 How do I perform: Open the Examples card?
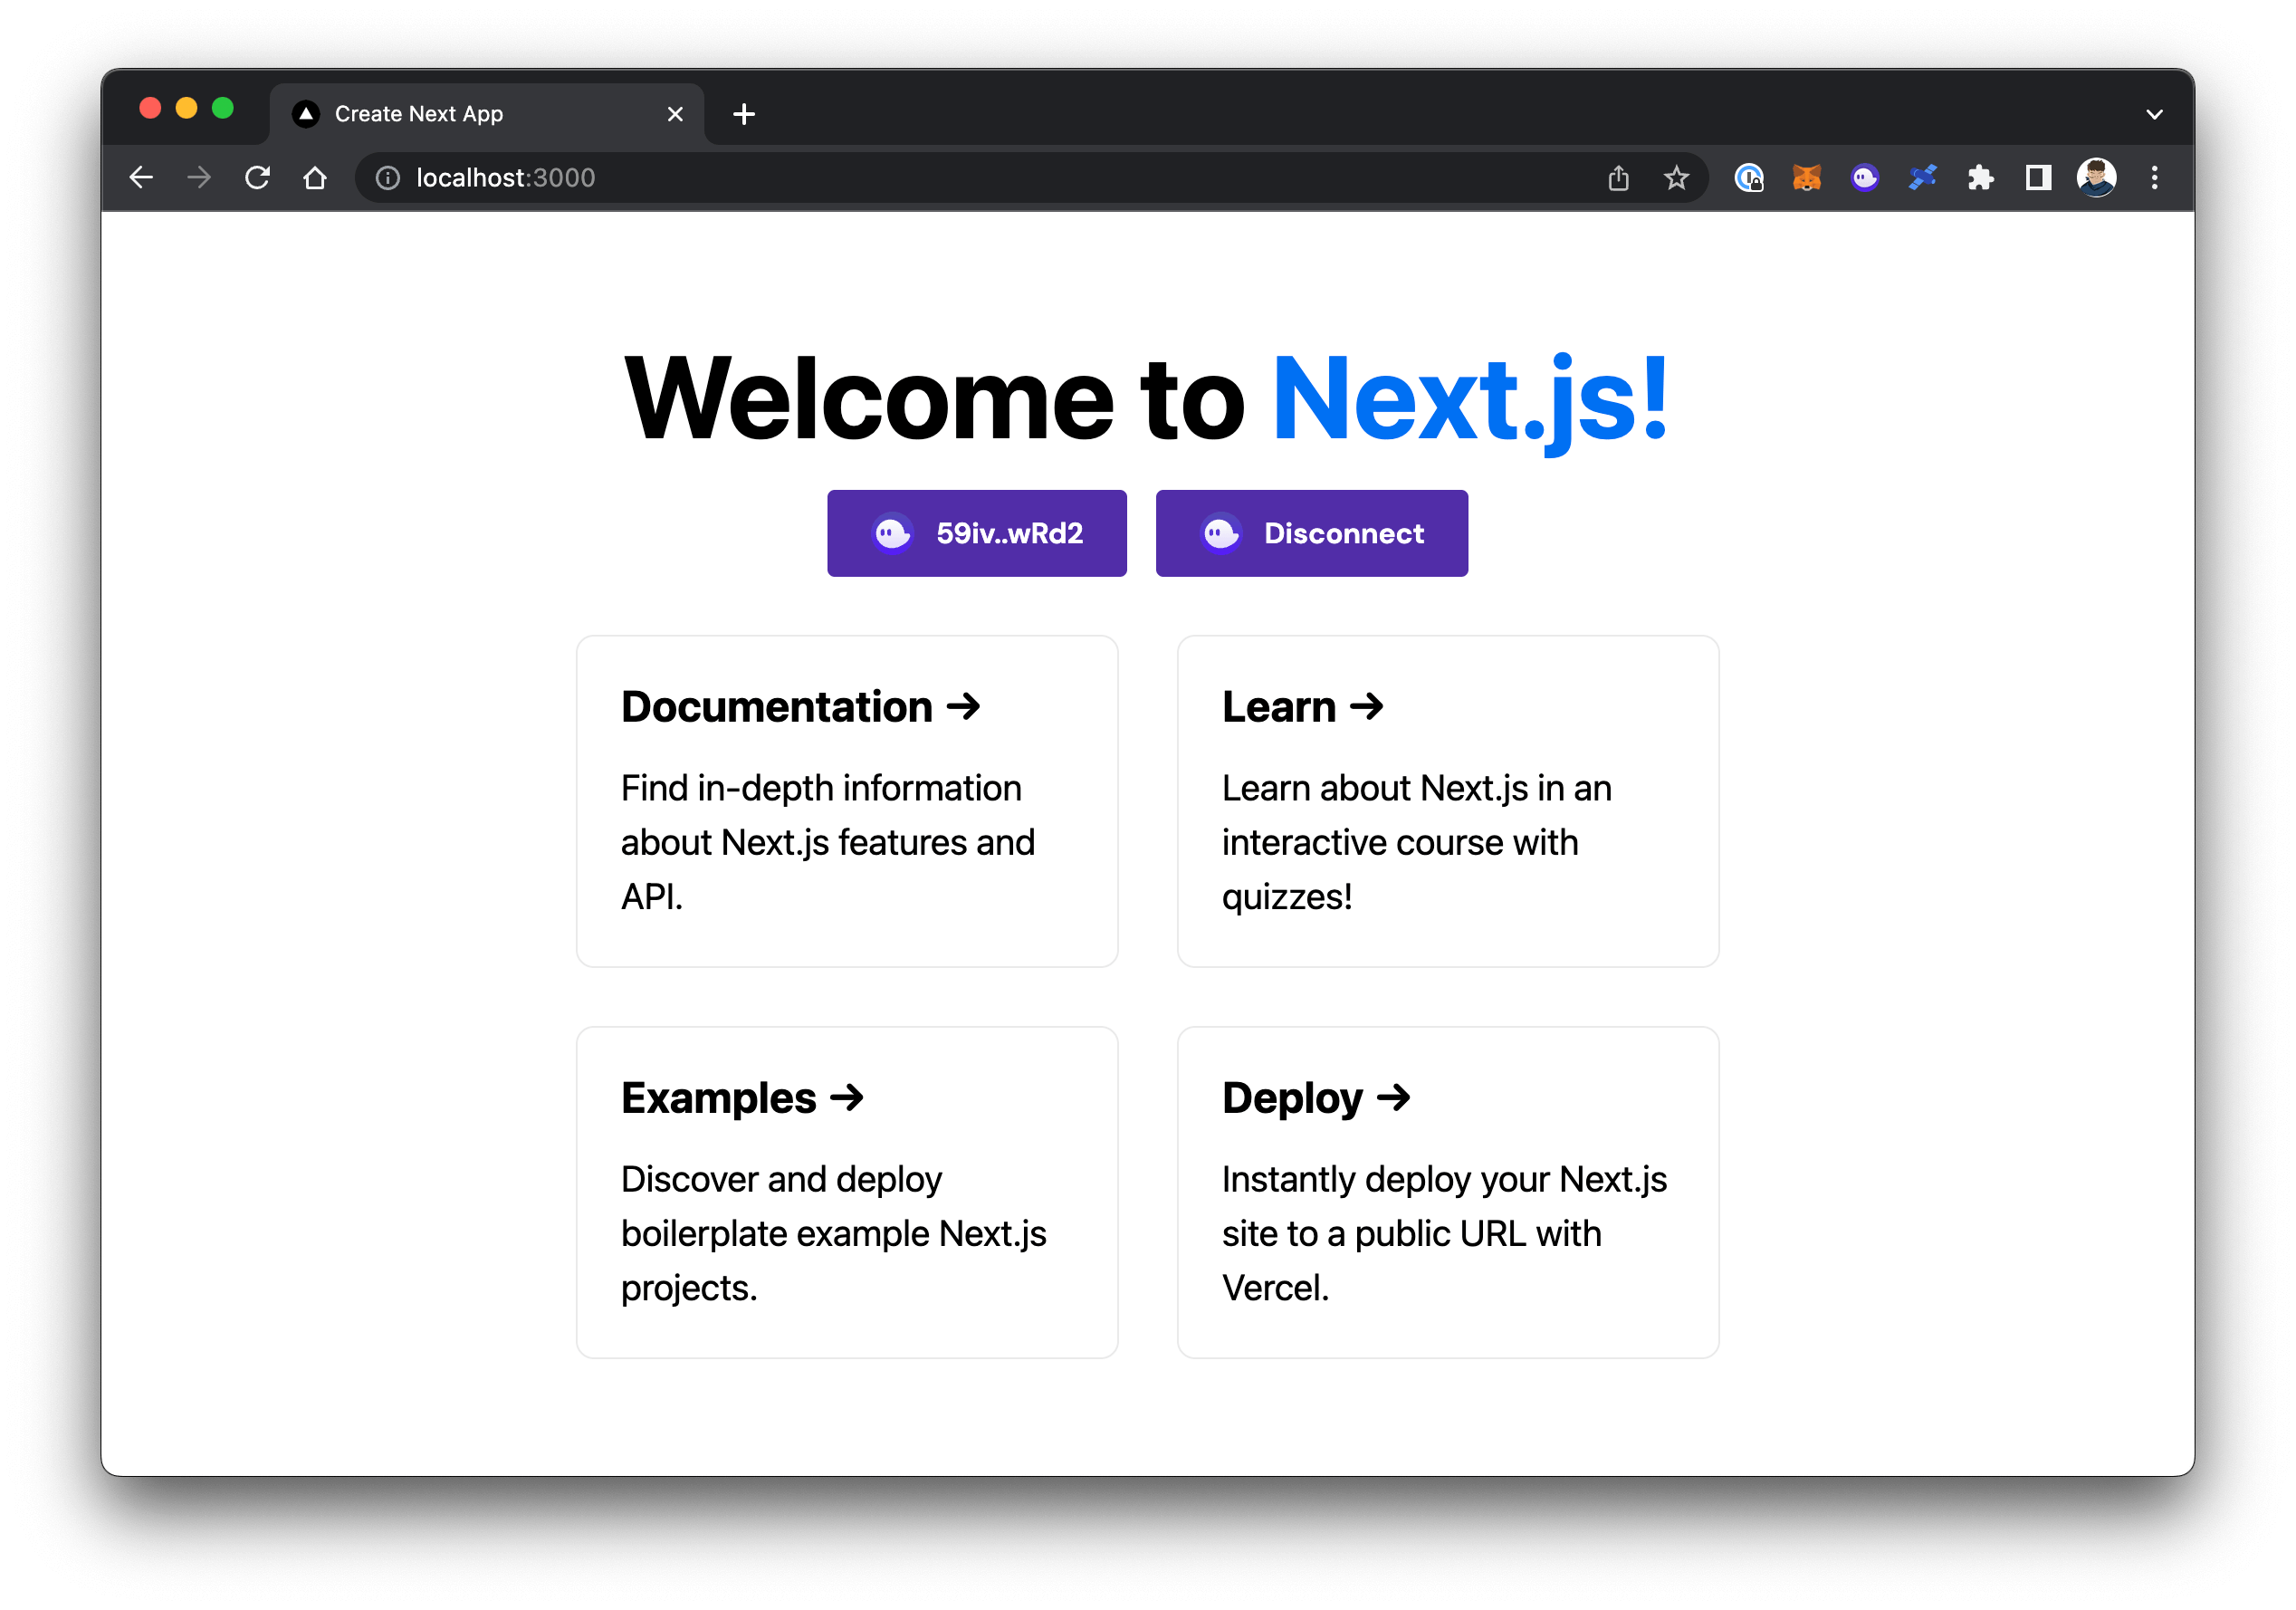click(x=847, y=1192)
